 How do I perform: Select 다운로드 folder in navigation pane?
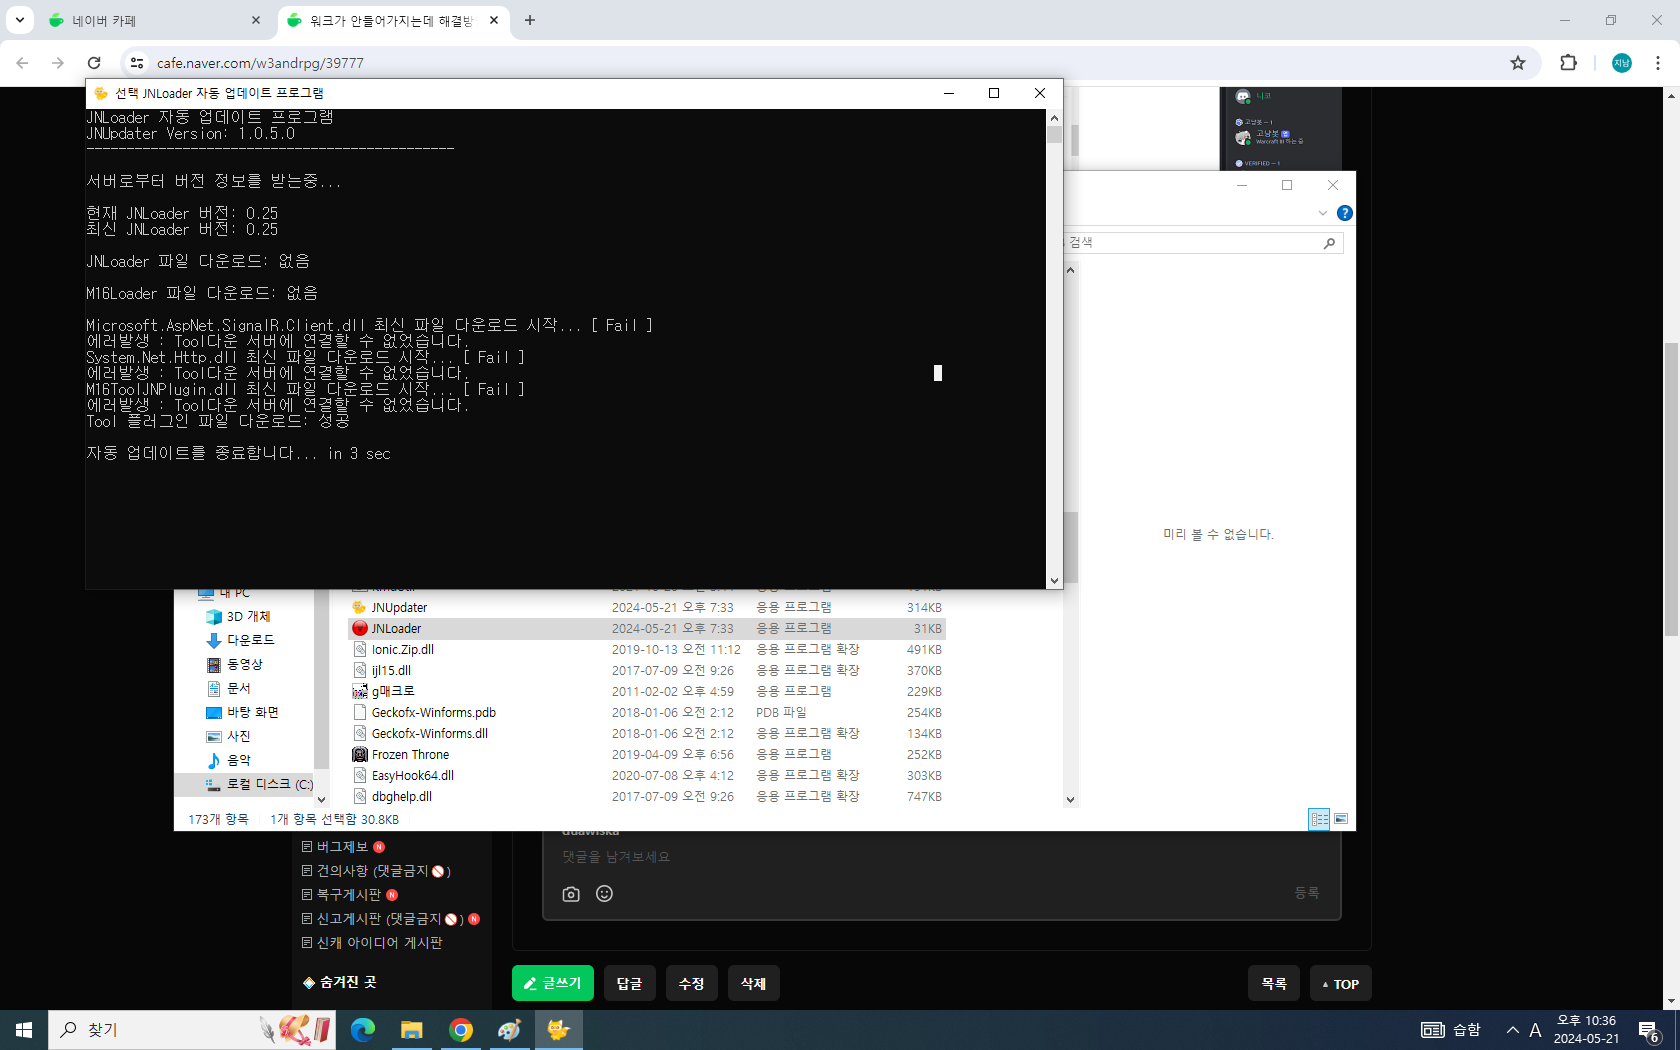[250, 640]
